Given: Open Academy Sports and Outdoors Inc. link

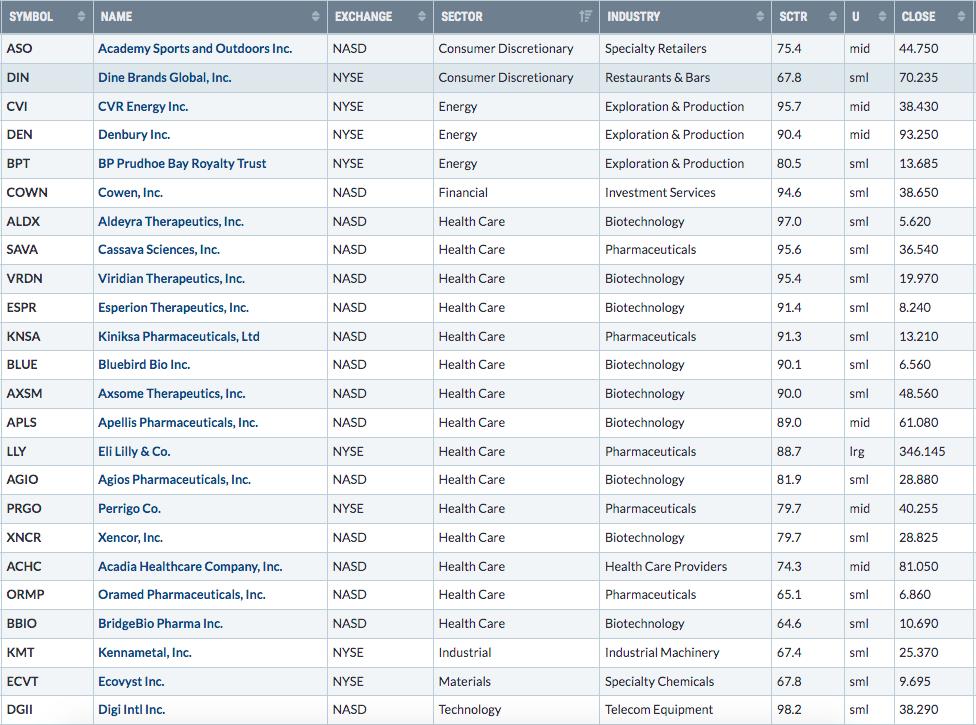Looking at the screenshot, I should pyautogui.click(x=195, y=49).
